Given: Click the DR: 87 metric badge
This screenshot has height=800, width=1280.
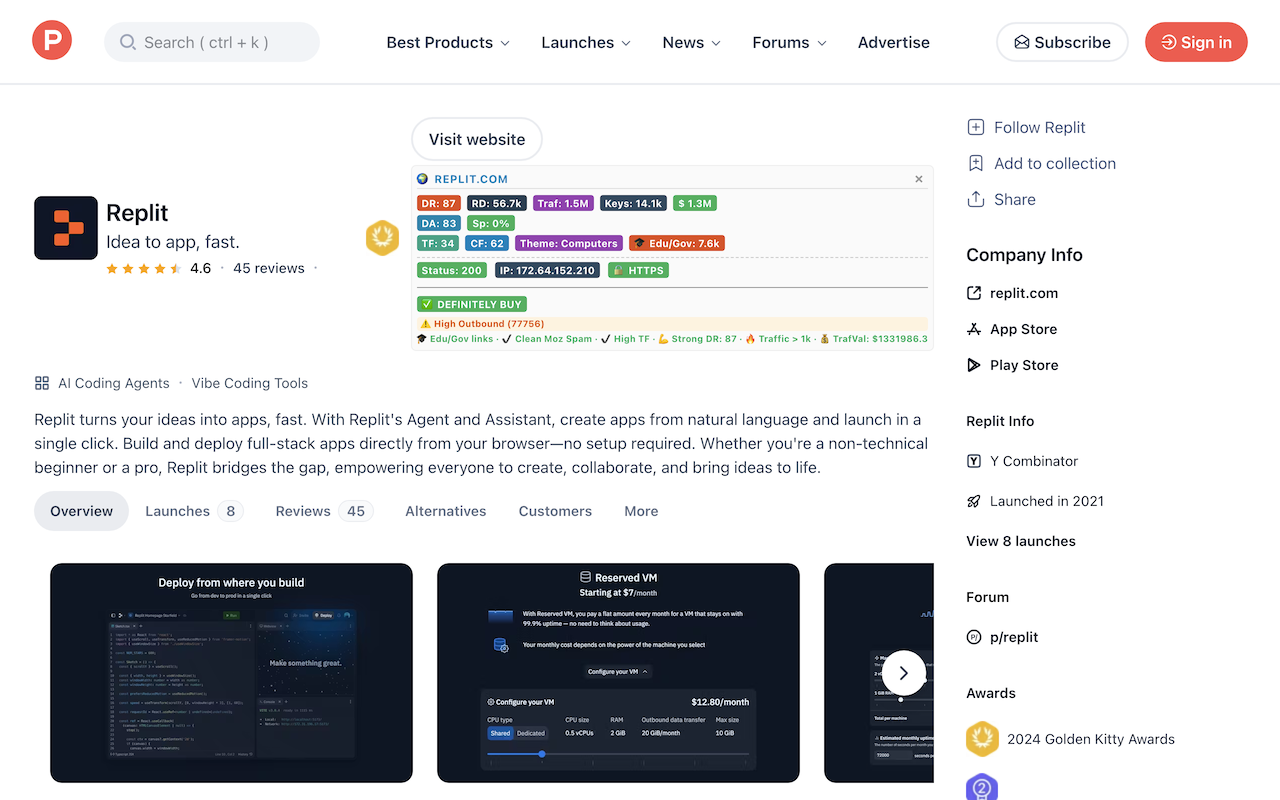Looking at the screenshot, I should [x=438, y=203].
